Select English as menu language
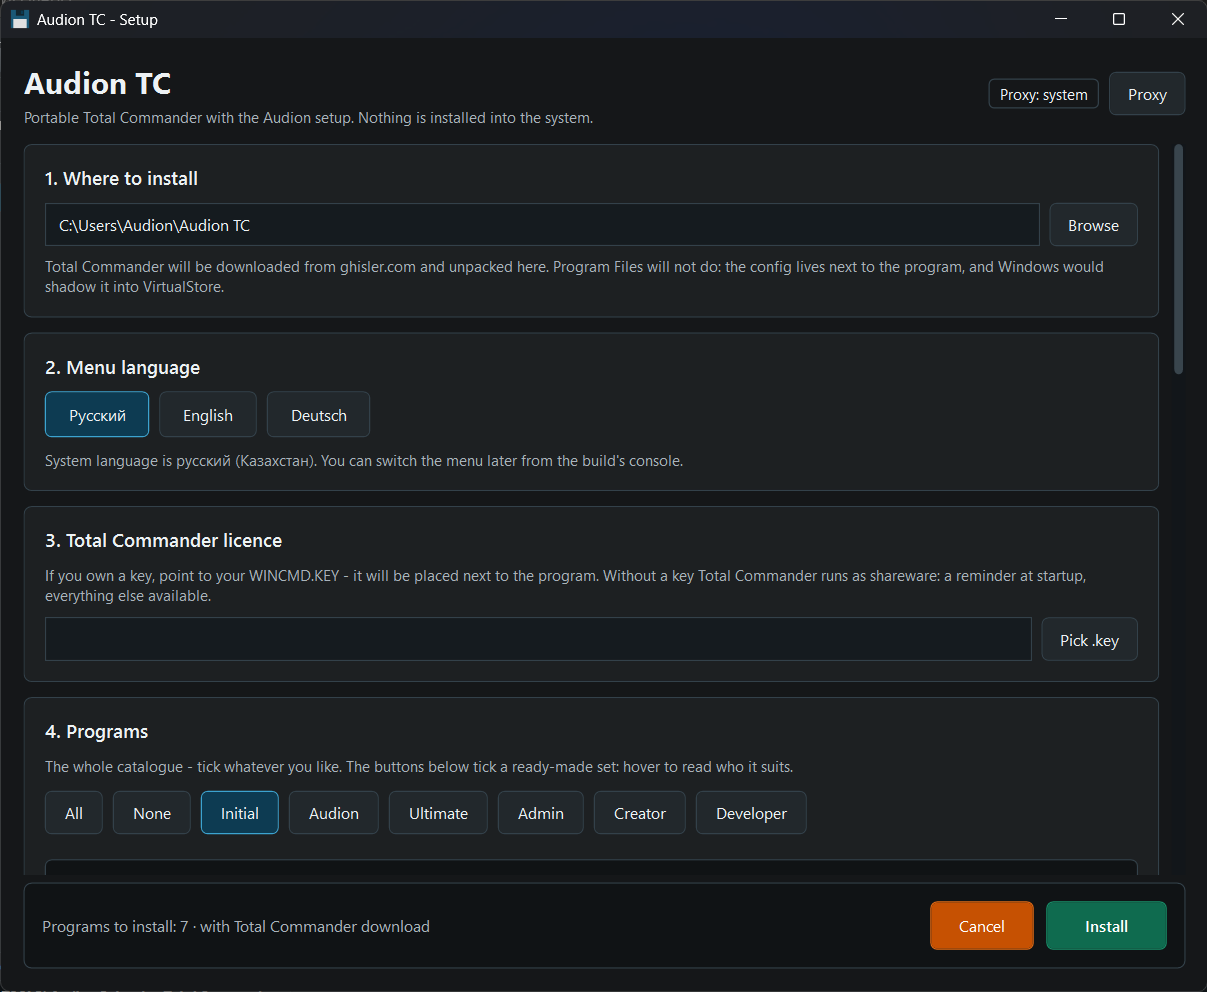1207x992 pixels. pos(208,415)
